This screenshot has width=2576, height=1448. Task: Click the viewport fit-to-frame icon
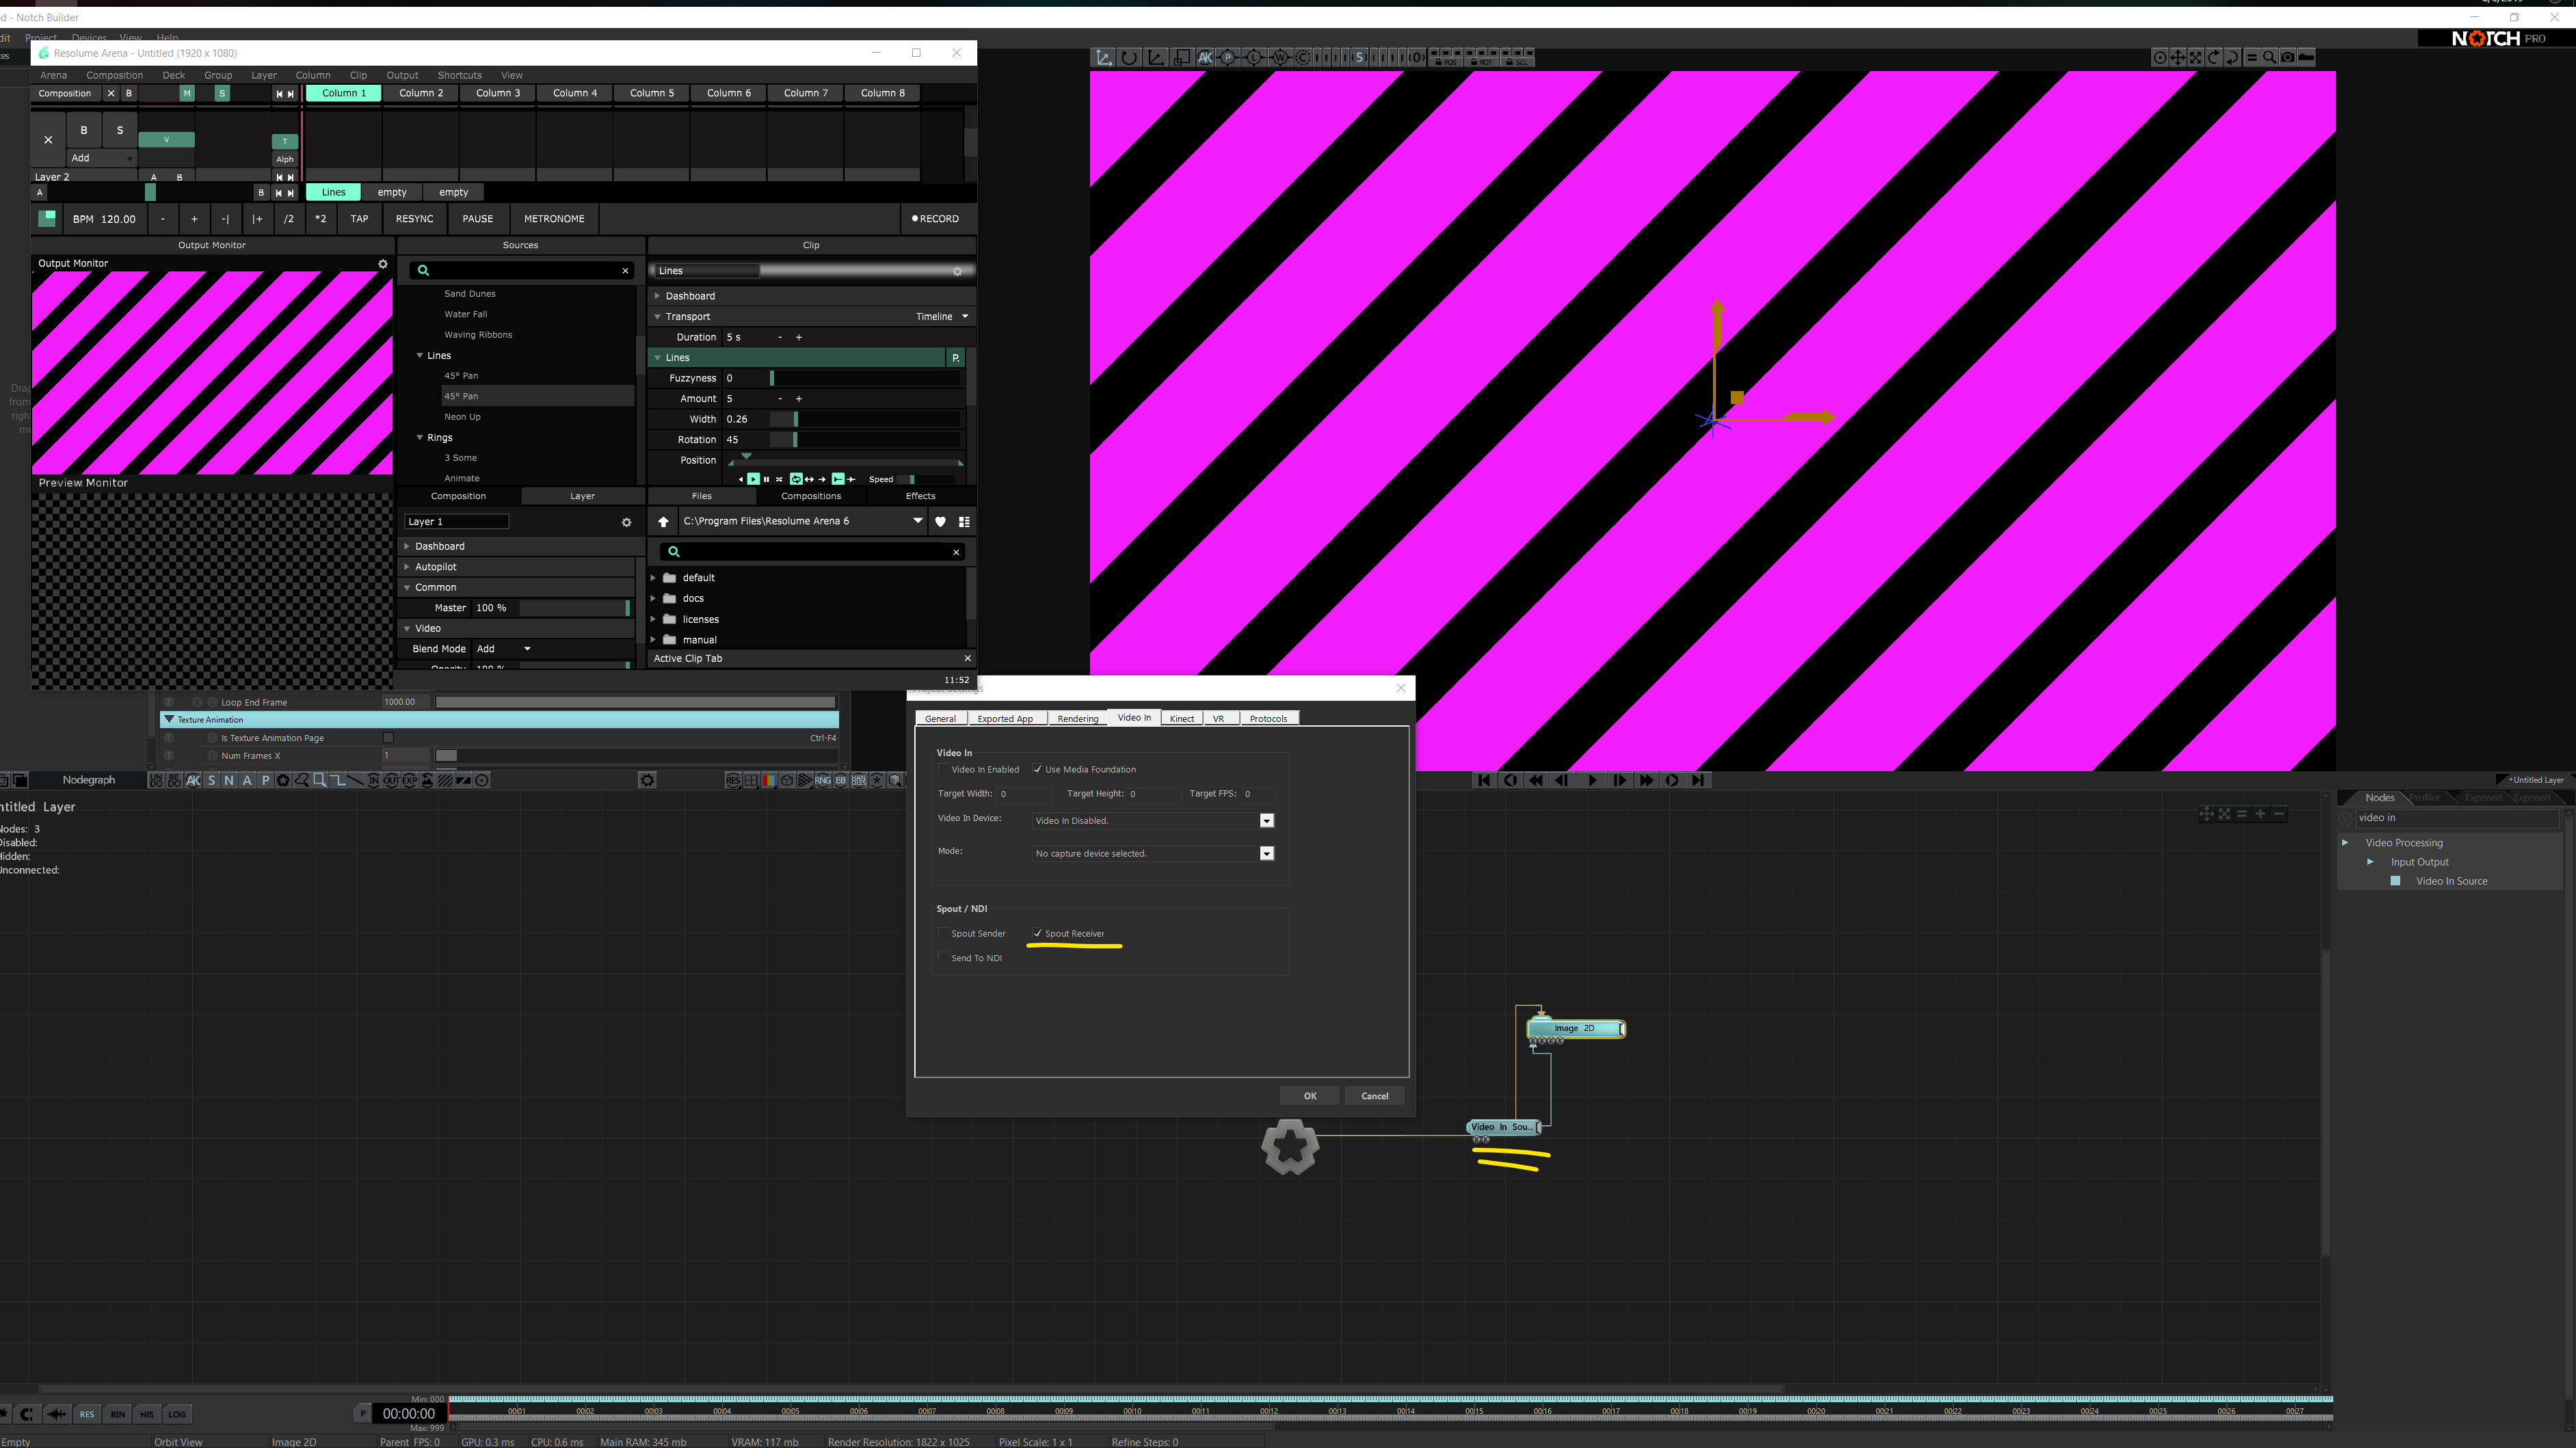[2196, 58]
